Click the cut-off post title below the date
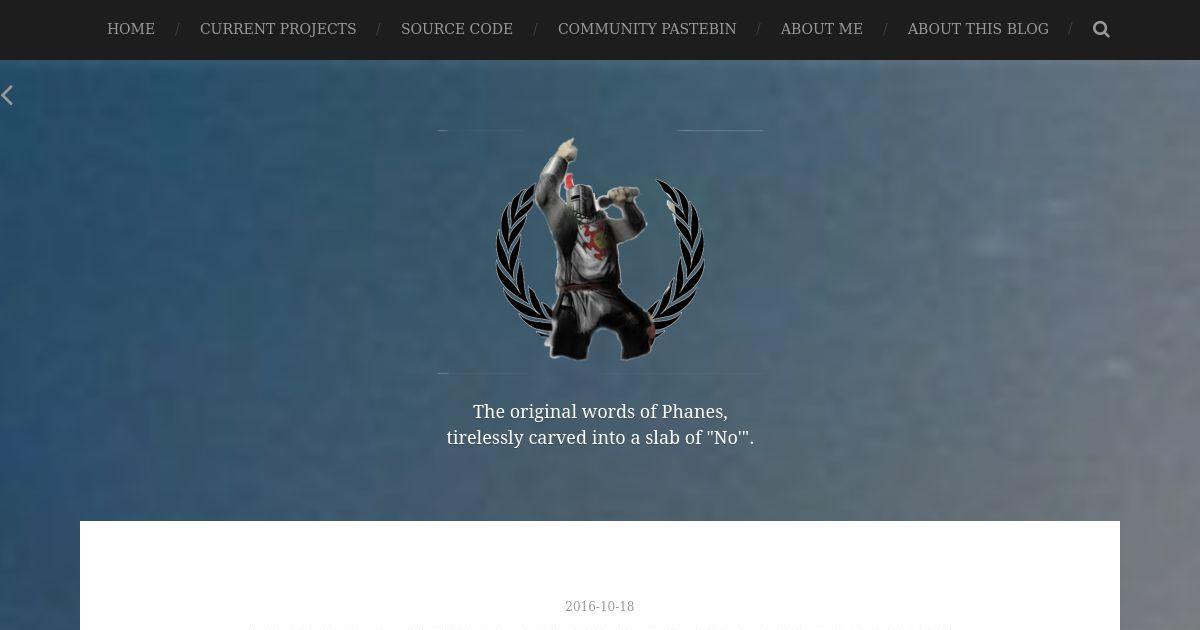1200x630 pixels. pyautogui.click(x=600, y=627)
